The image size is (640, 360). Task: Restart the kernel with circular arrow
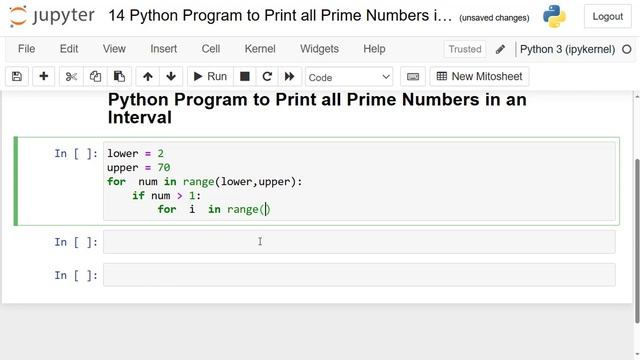(267, 76)
